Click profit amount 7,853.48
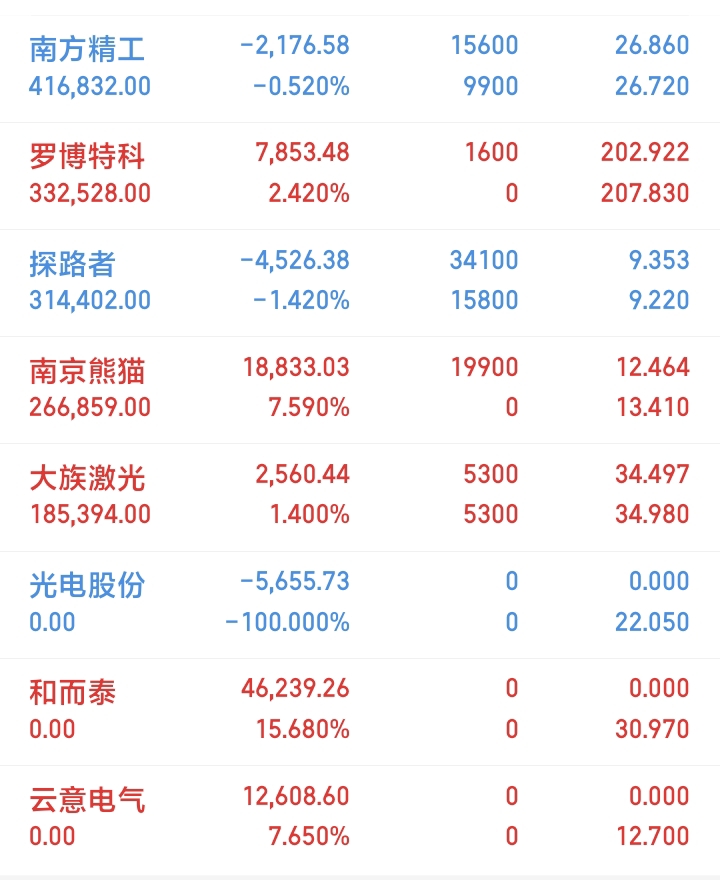The width and height of the screenshot is (720, 880). click(302, 152)
